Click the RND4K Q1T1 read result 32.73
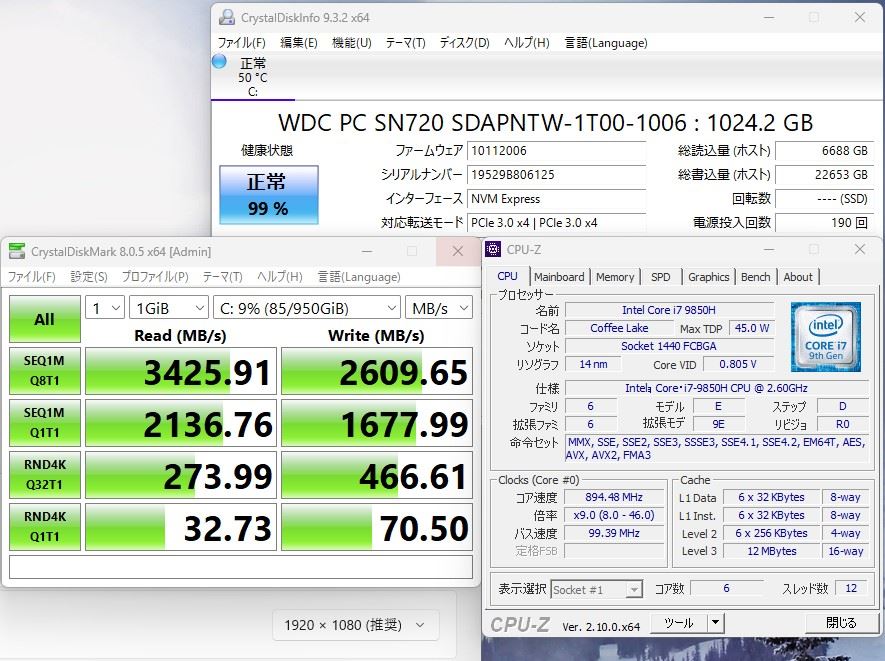This screenshot has width=885, height=661. pyautogui.click(x=181, y=527)
